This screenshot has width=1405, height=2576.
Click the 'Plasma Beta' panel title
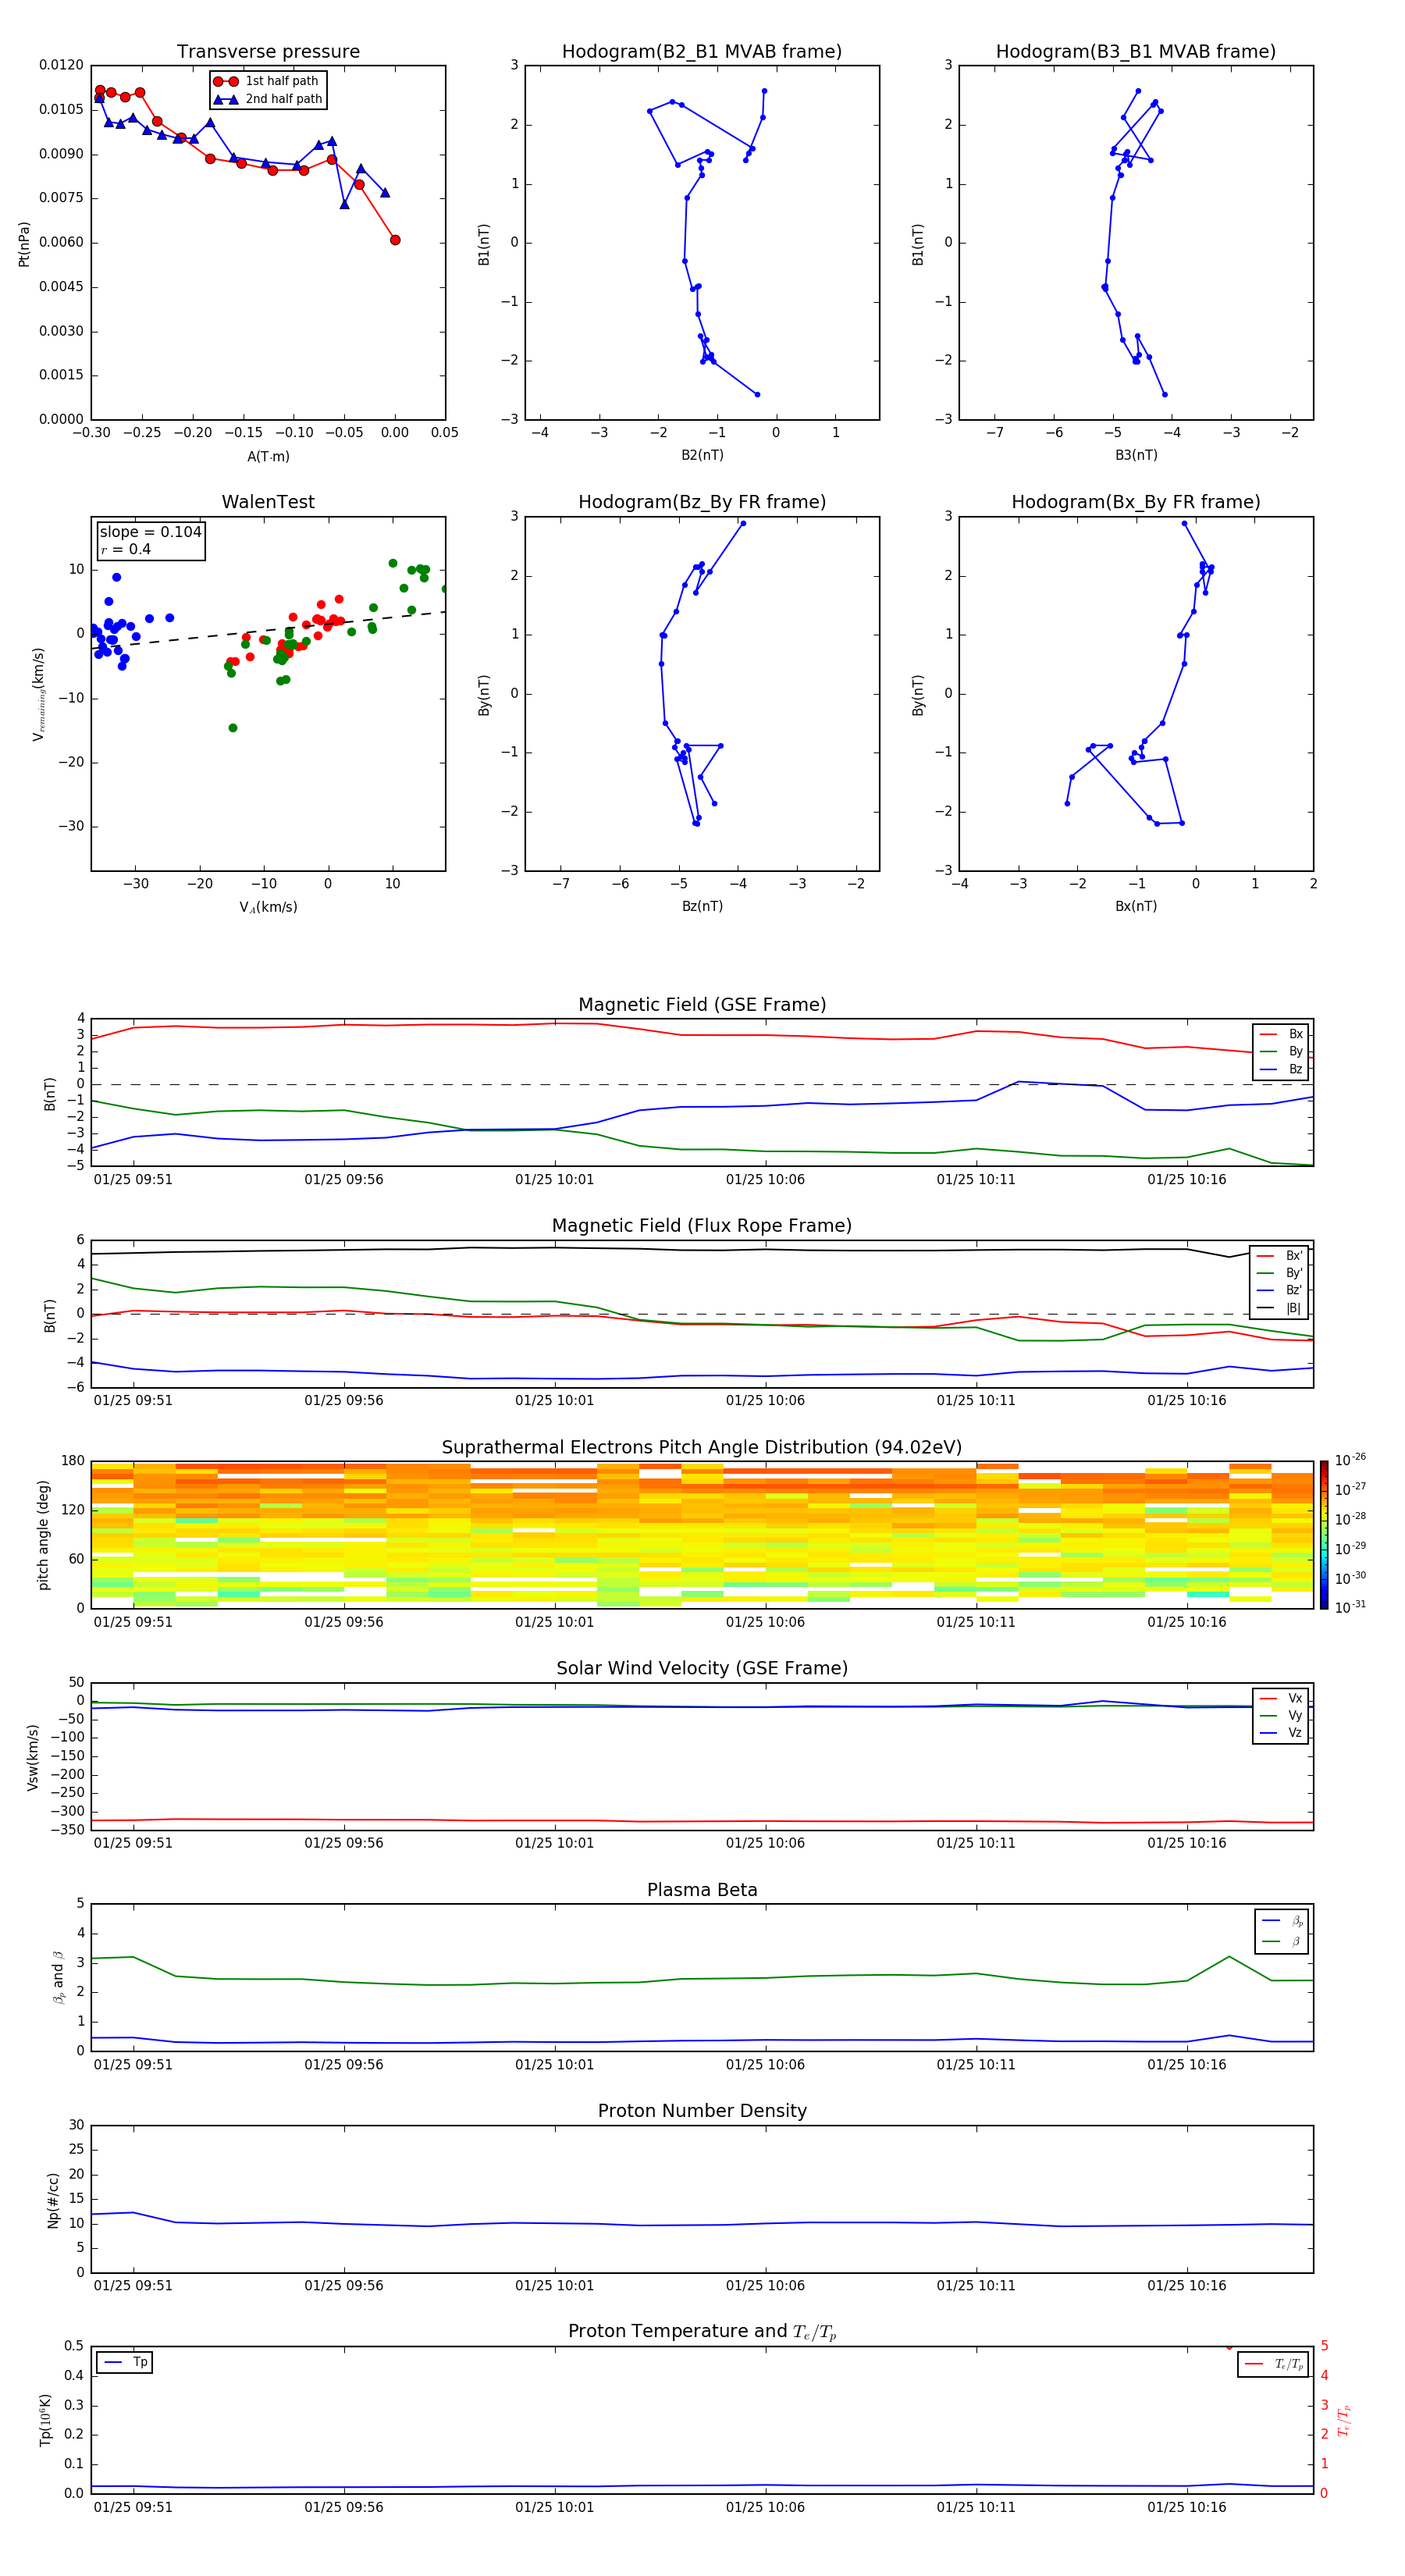tap(702, 1891)
